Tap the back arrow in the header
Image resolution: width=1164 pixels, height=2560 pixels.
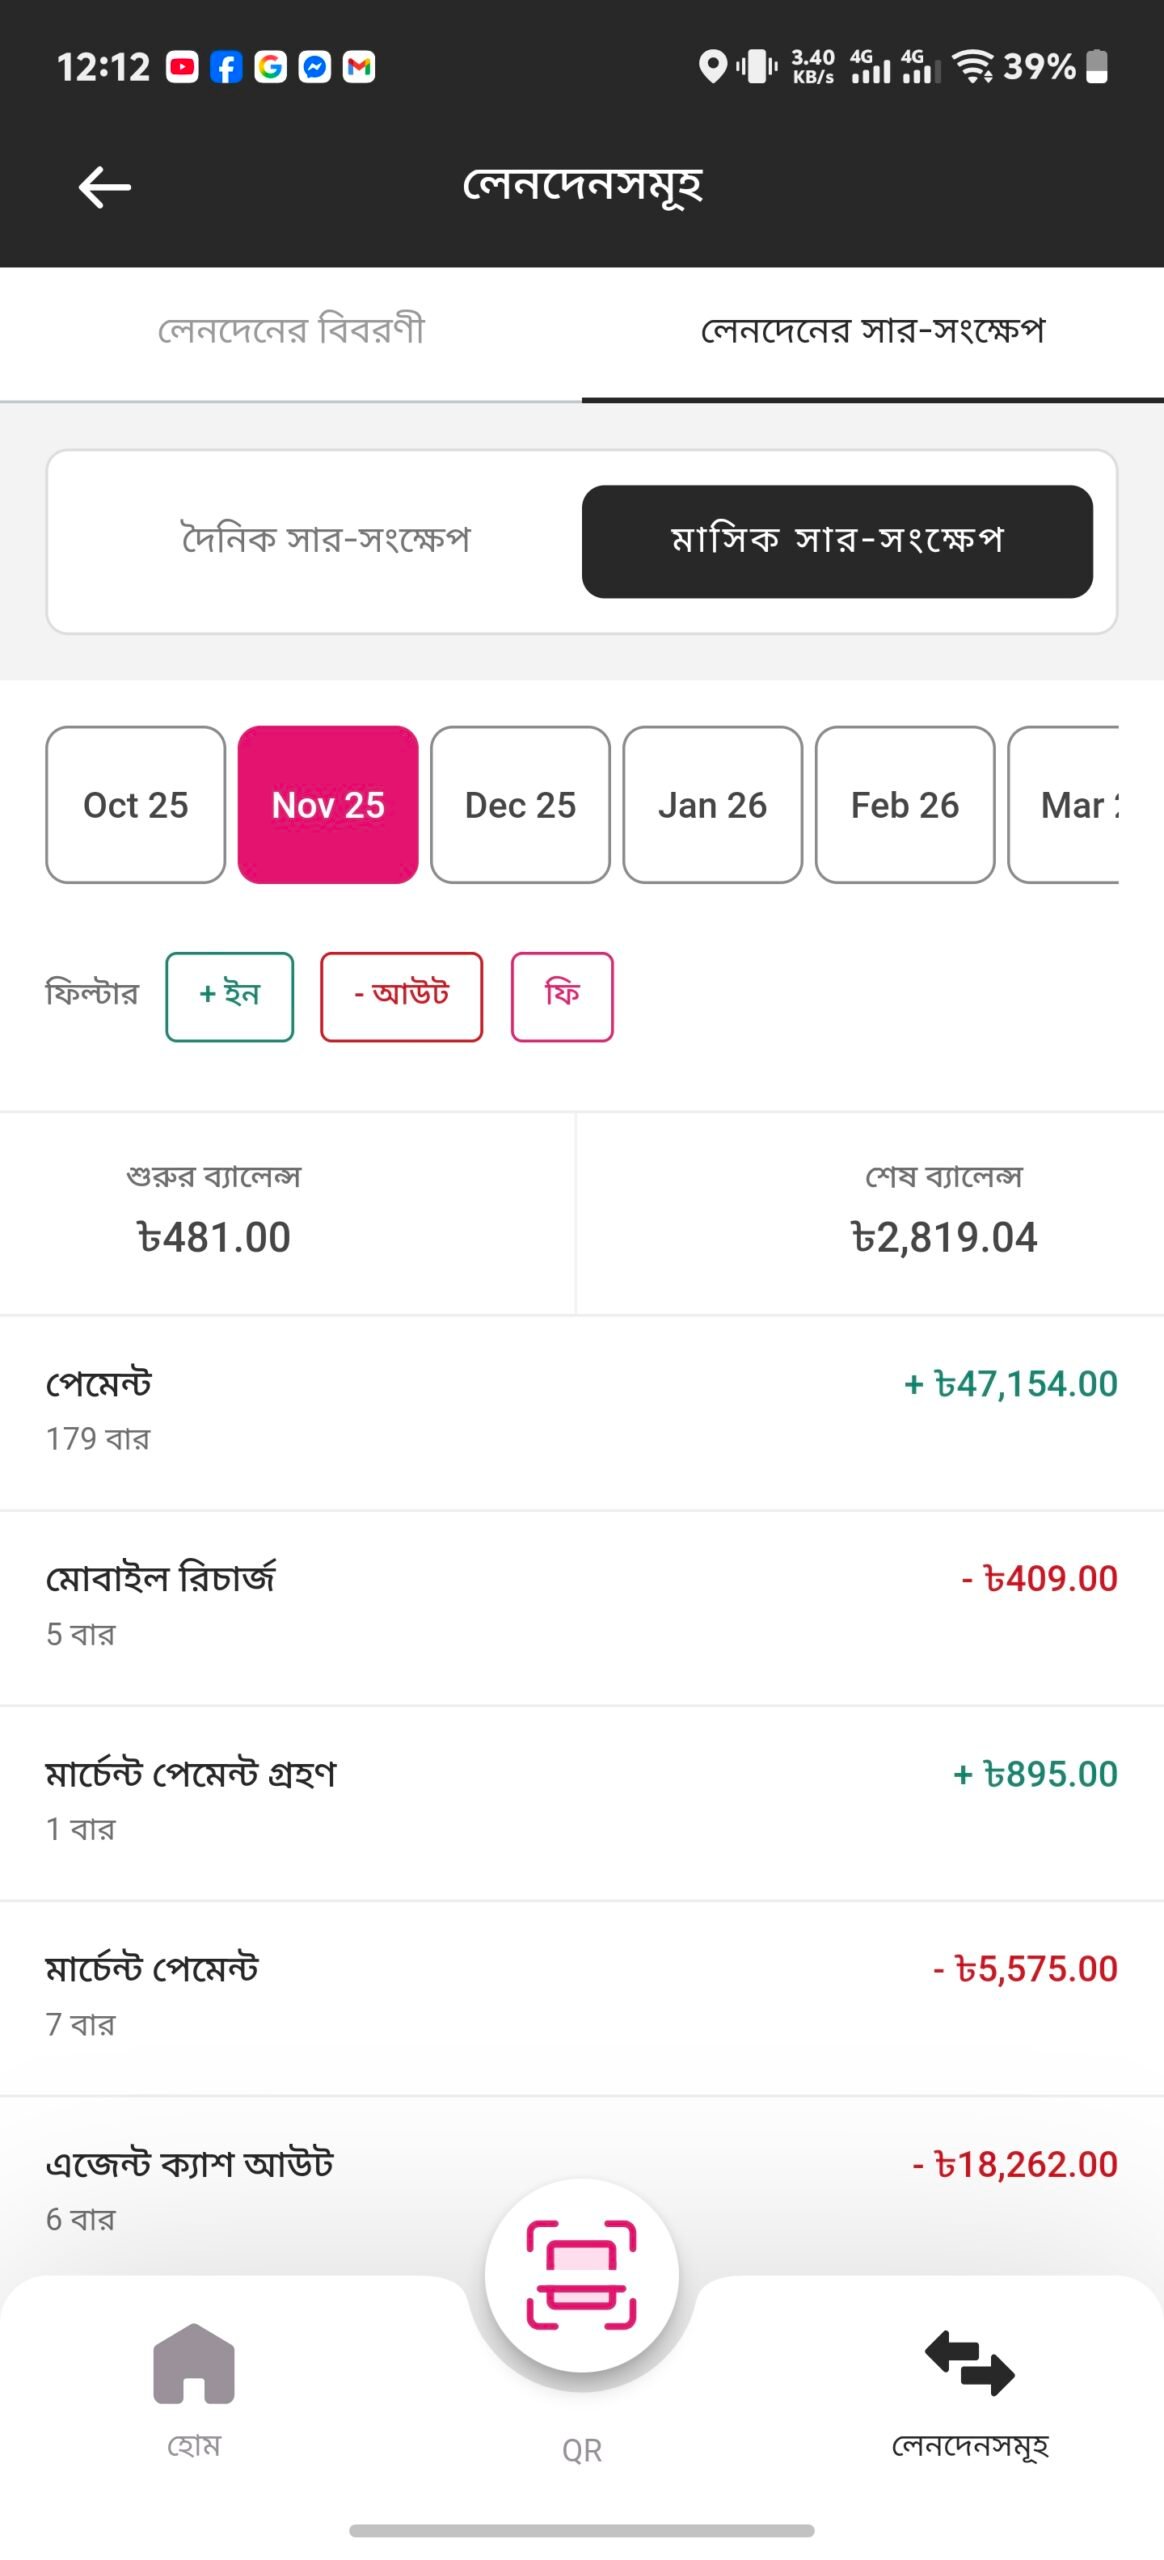pyautogui.click(x=104, y=187)
